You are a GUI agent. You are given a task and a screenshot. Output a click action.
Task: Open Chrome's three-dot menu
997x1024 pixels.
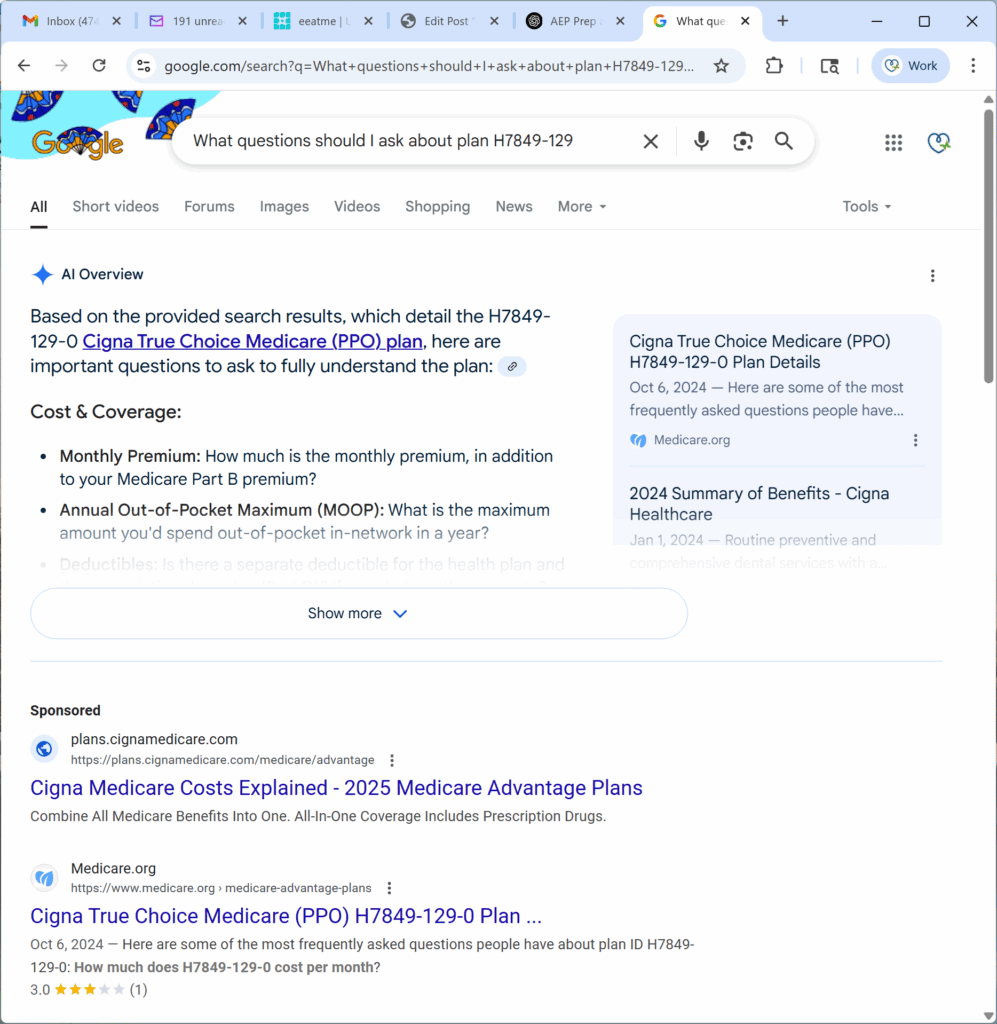pyautogui.click(x=973, y=66)
